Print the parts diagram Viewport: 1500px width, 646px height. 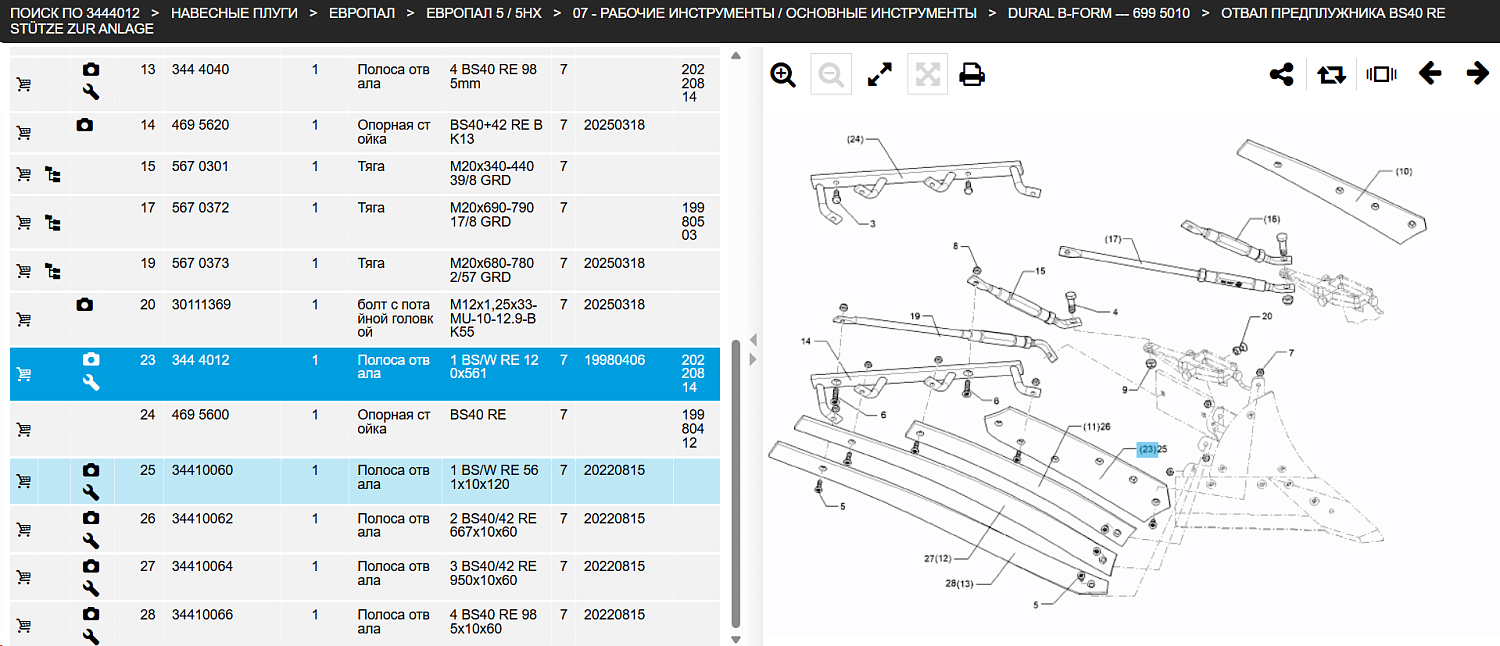pyautogui.click(x=972, y=75)
